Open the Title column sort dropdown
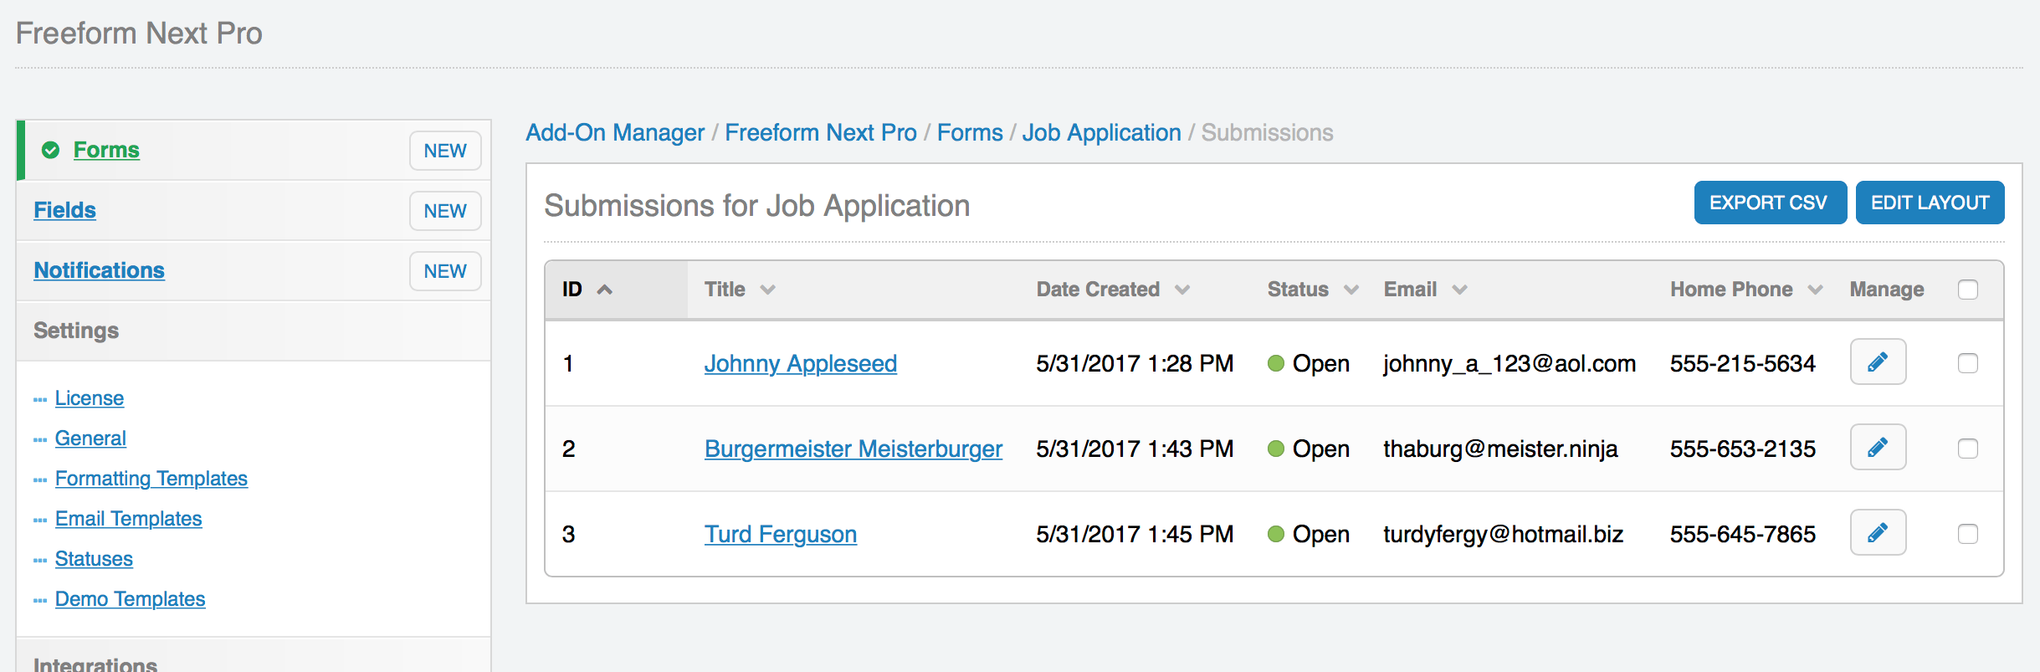 click(769, 289)
